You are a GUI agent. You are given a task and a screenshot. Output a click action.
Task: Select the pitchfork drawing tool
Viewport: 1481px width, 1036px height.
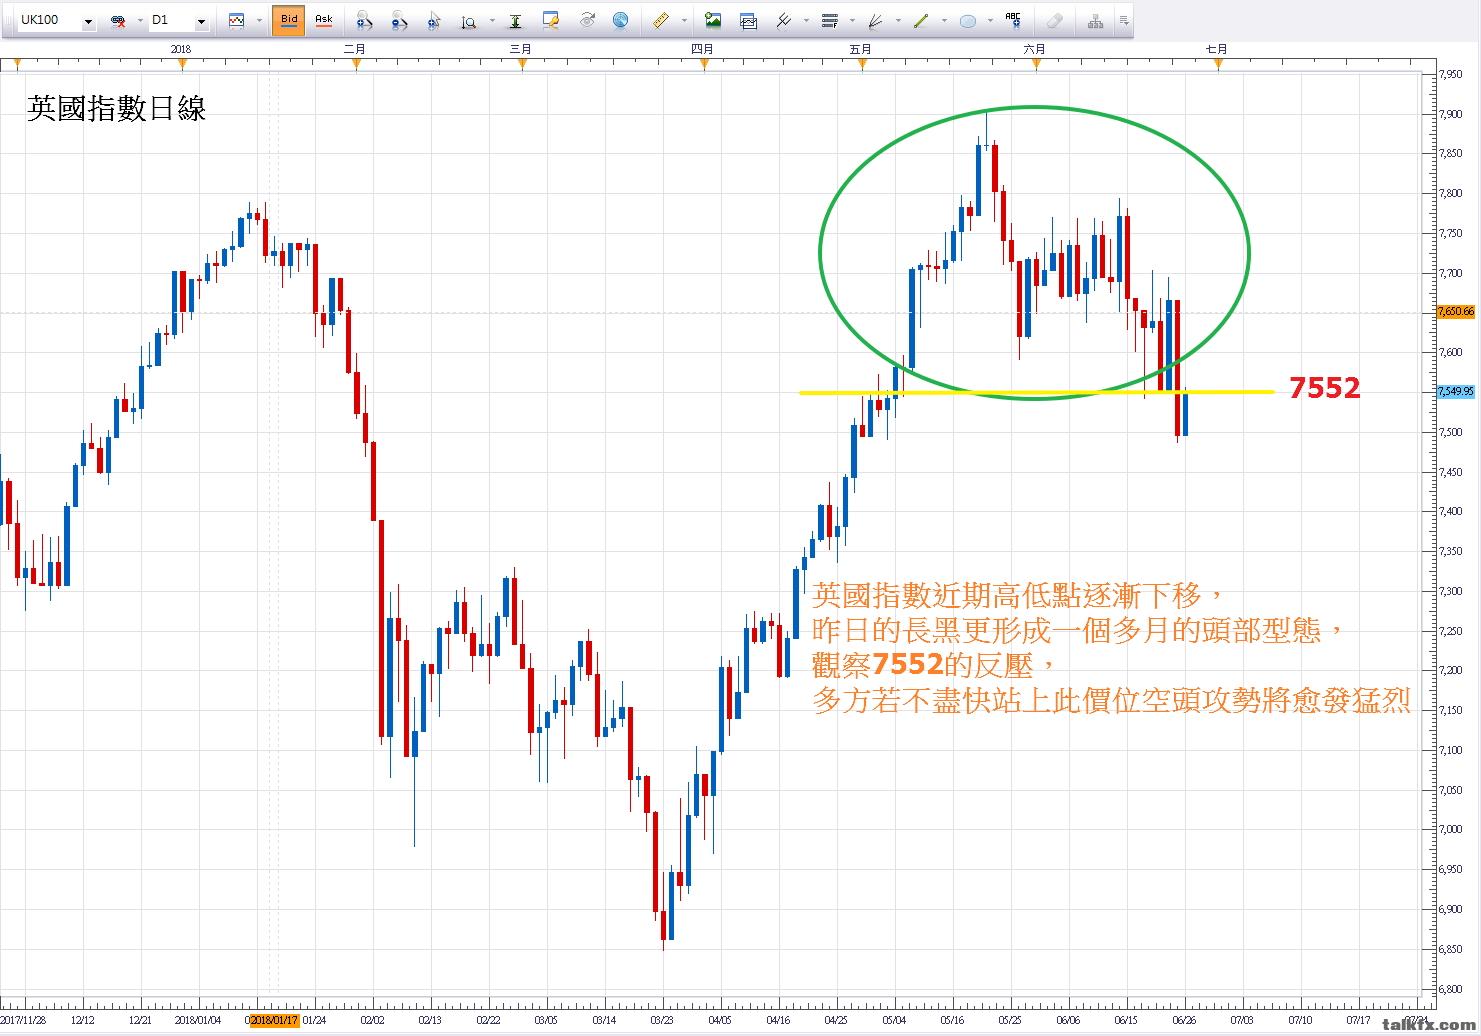point(784,20)
